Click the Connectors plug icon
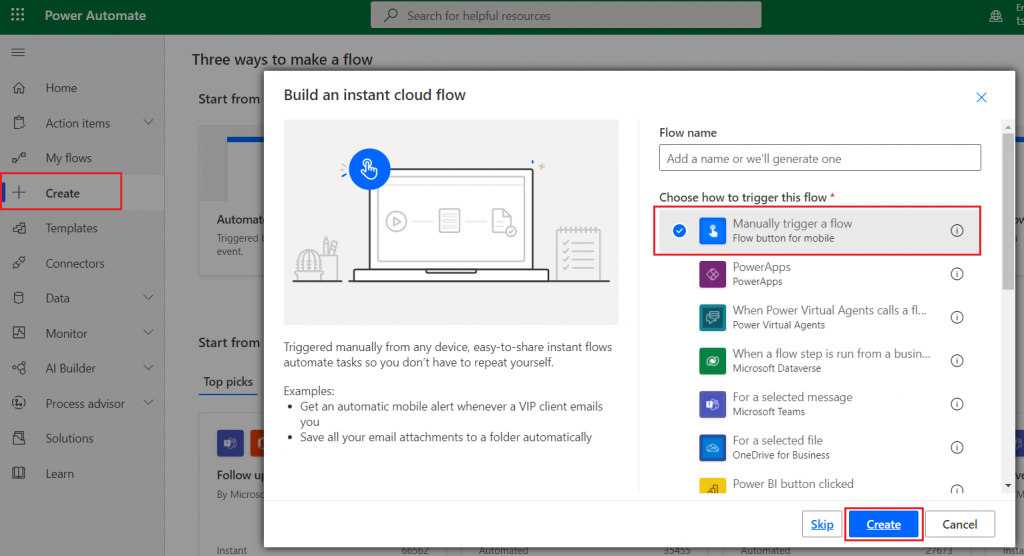1024x556 pixels. pyautogui.click(x=19, y=263)
